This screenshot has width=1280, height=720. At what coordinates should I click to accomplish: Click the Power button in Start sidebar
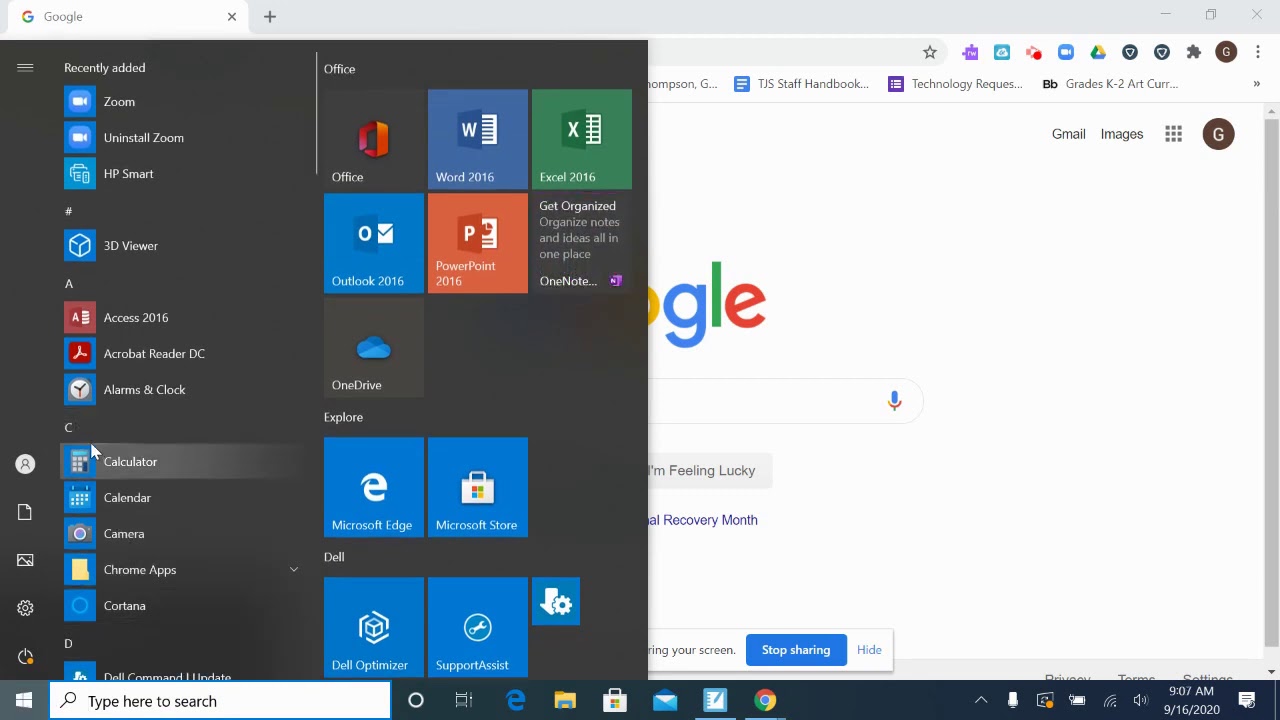tap(25, 656)
